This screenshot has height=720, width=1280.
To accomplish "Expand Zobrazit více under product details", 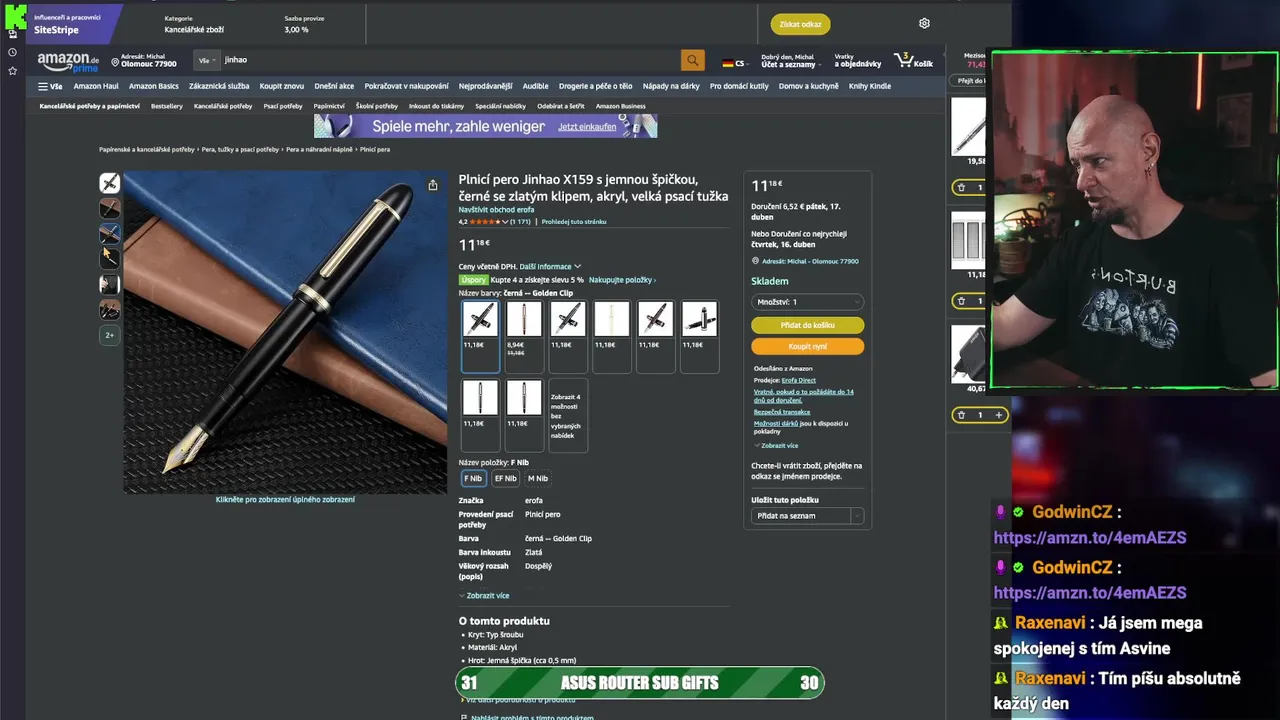I will point(484,595).
